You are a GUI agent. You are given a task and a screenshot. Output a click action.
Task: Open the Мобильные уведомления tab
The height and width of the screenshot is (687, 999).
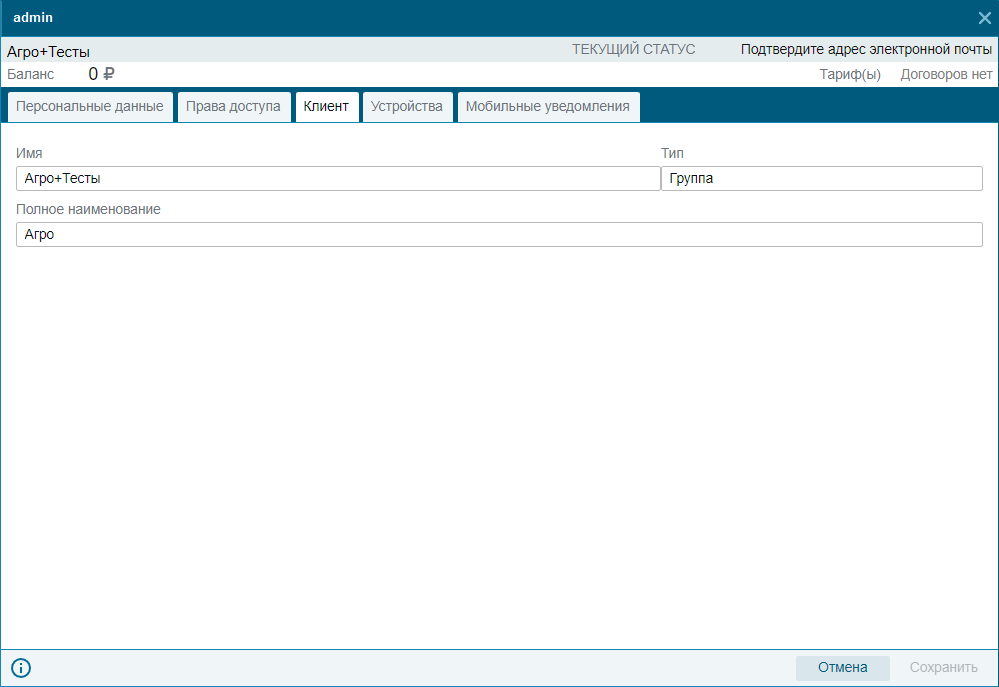(x=547, y=106)
